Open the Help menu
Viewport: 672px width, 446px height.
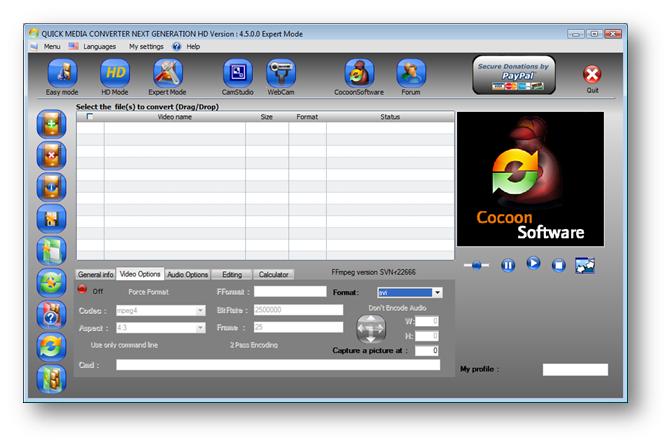click(193, 46)
